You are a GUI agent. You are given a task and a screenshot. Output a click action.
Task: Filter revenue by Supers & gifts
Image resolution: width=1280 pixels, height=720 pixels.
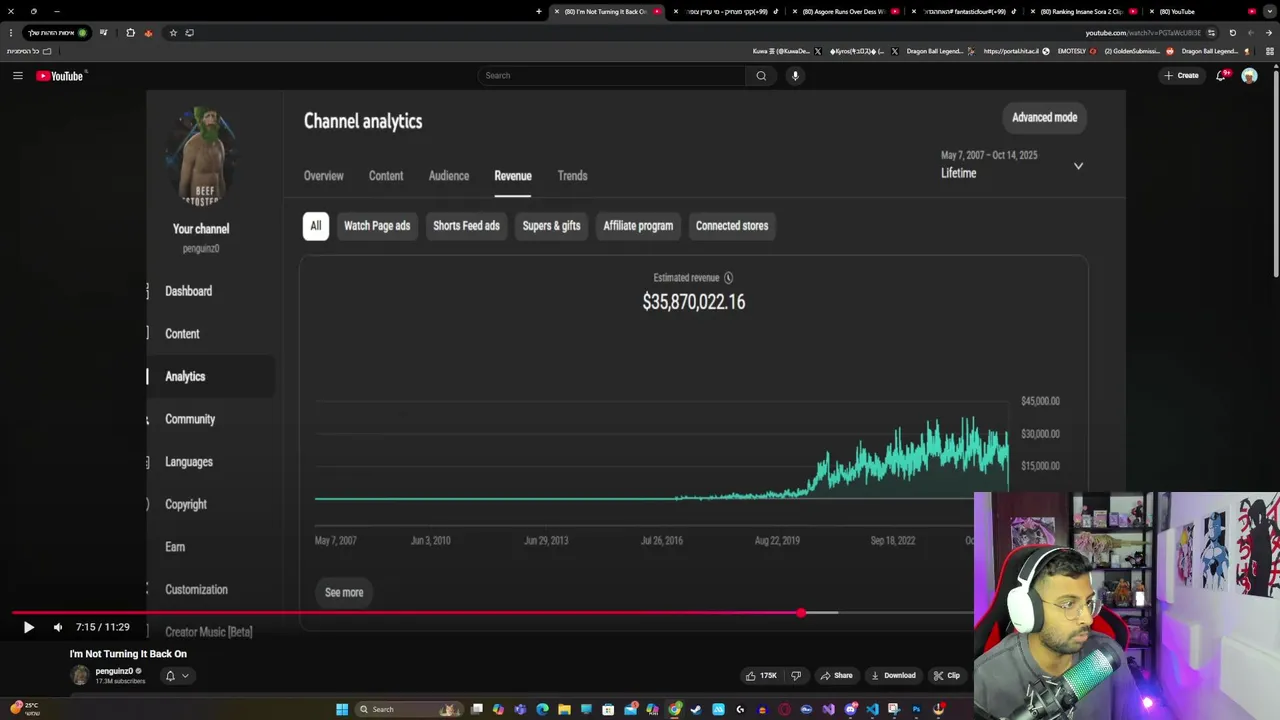(x=551, y=226)
